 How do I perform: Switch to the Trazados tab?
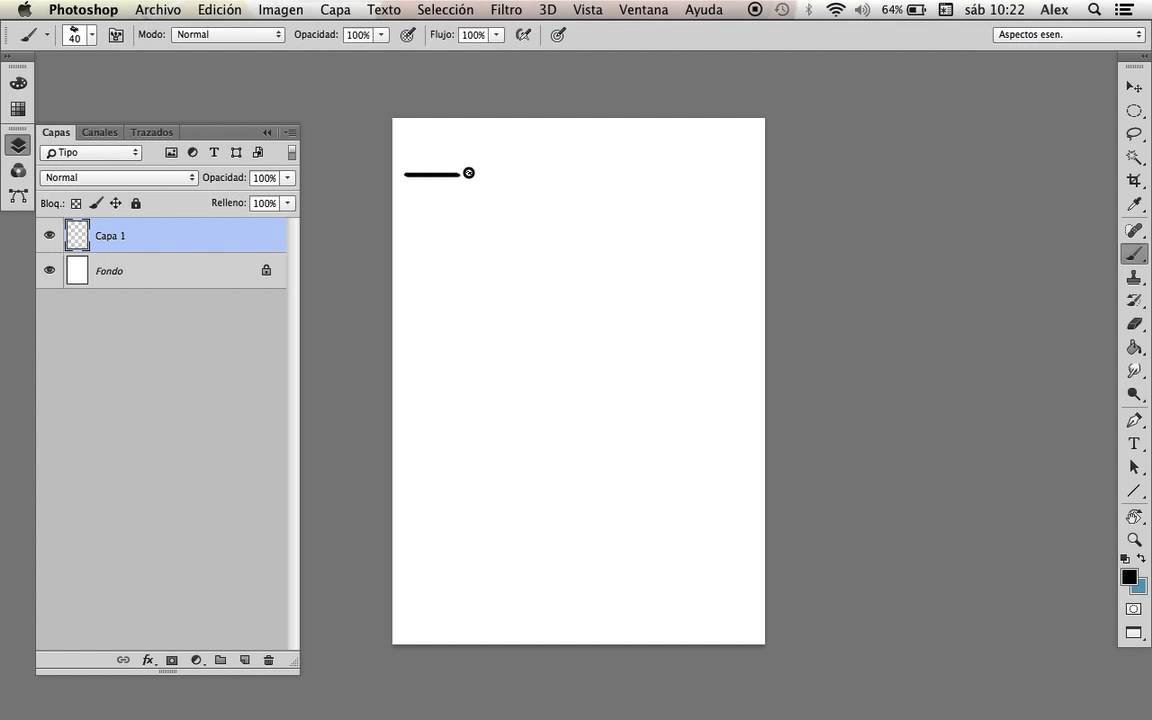point(151,132)
